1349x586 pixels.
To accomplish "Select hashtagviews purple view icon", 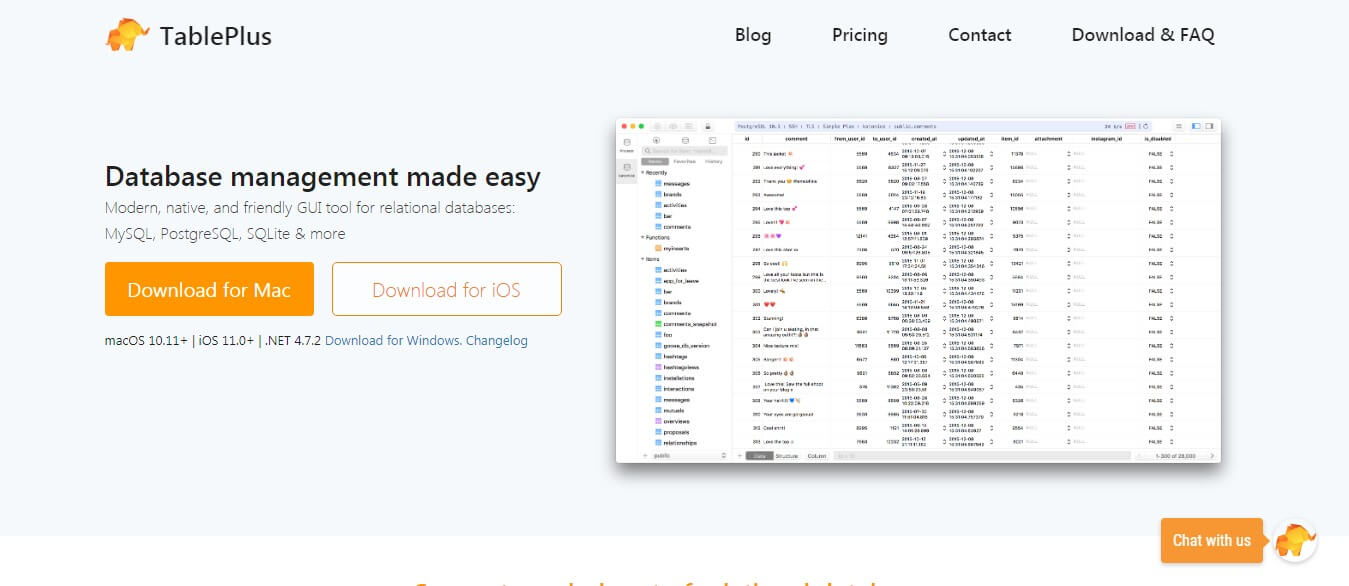I will click(x=658, y=367).
